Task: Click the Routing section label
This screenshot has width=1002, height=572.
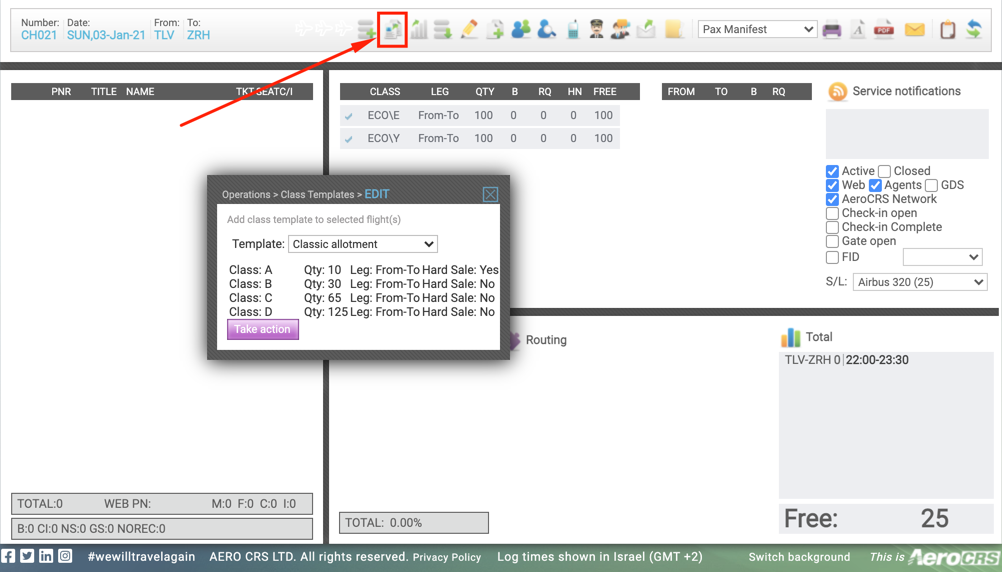Action: tap(546, 340)
